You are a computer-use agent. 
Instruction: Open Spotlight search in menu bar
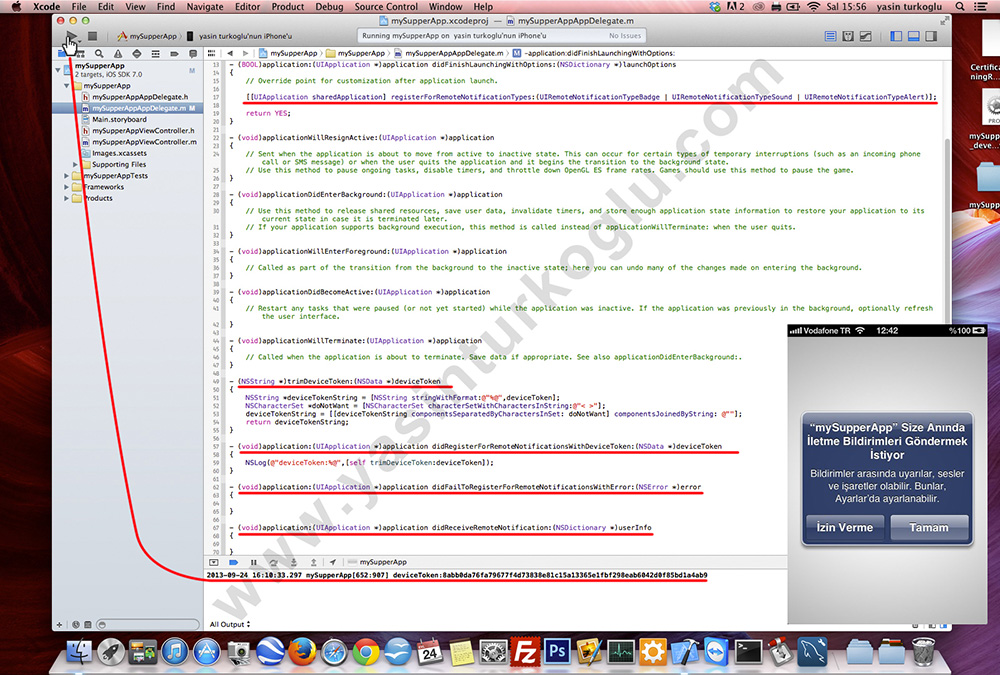(x=960, y=6)
